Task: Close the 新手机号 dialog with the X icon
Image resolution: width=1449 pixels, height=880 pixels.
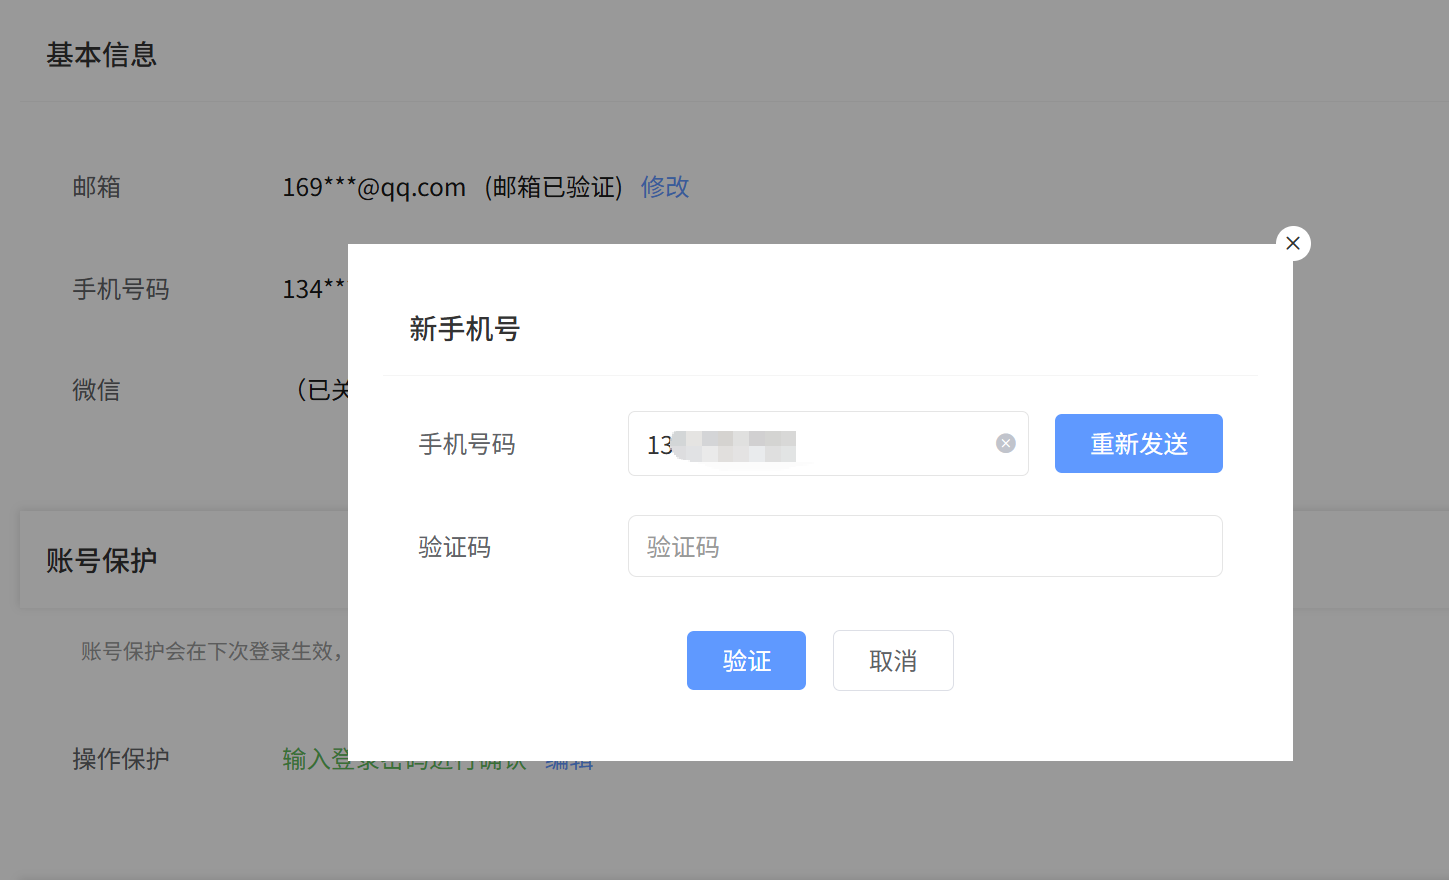Action: click(1292, 243)
